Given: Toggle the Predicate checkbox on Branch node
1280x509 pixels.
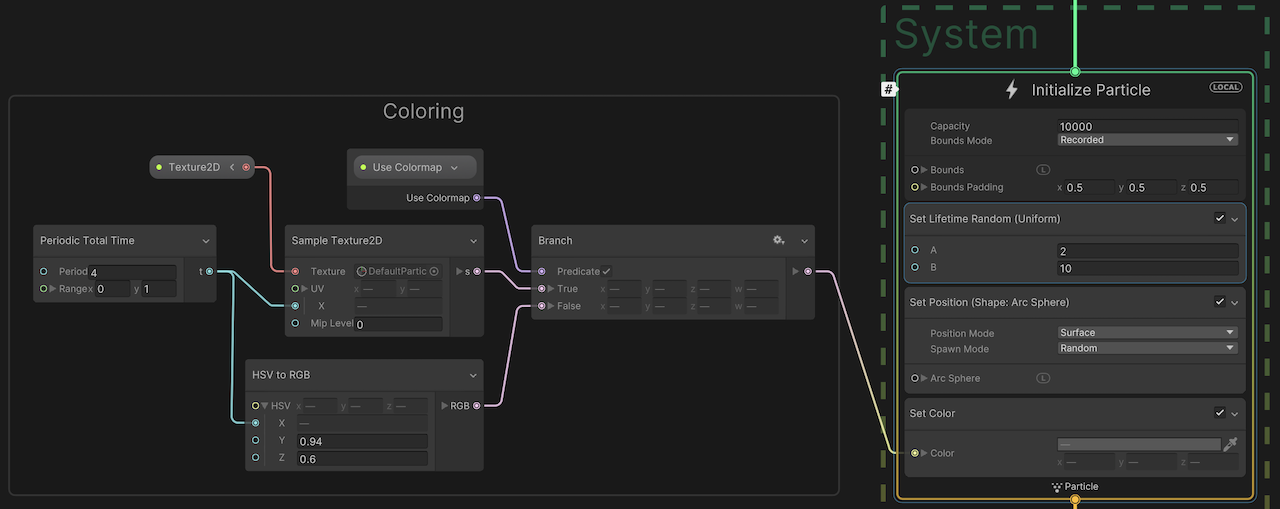Looking at the screenshot, I should point(606,272).
